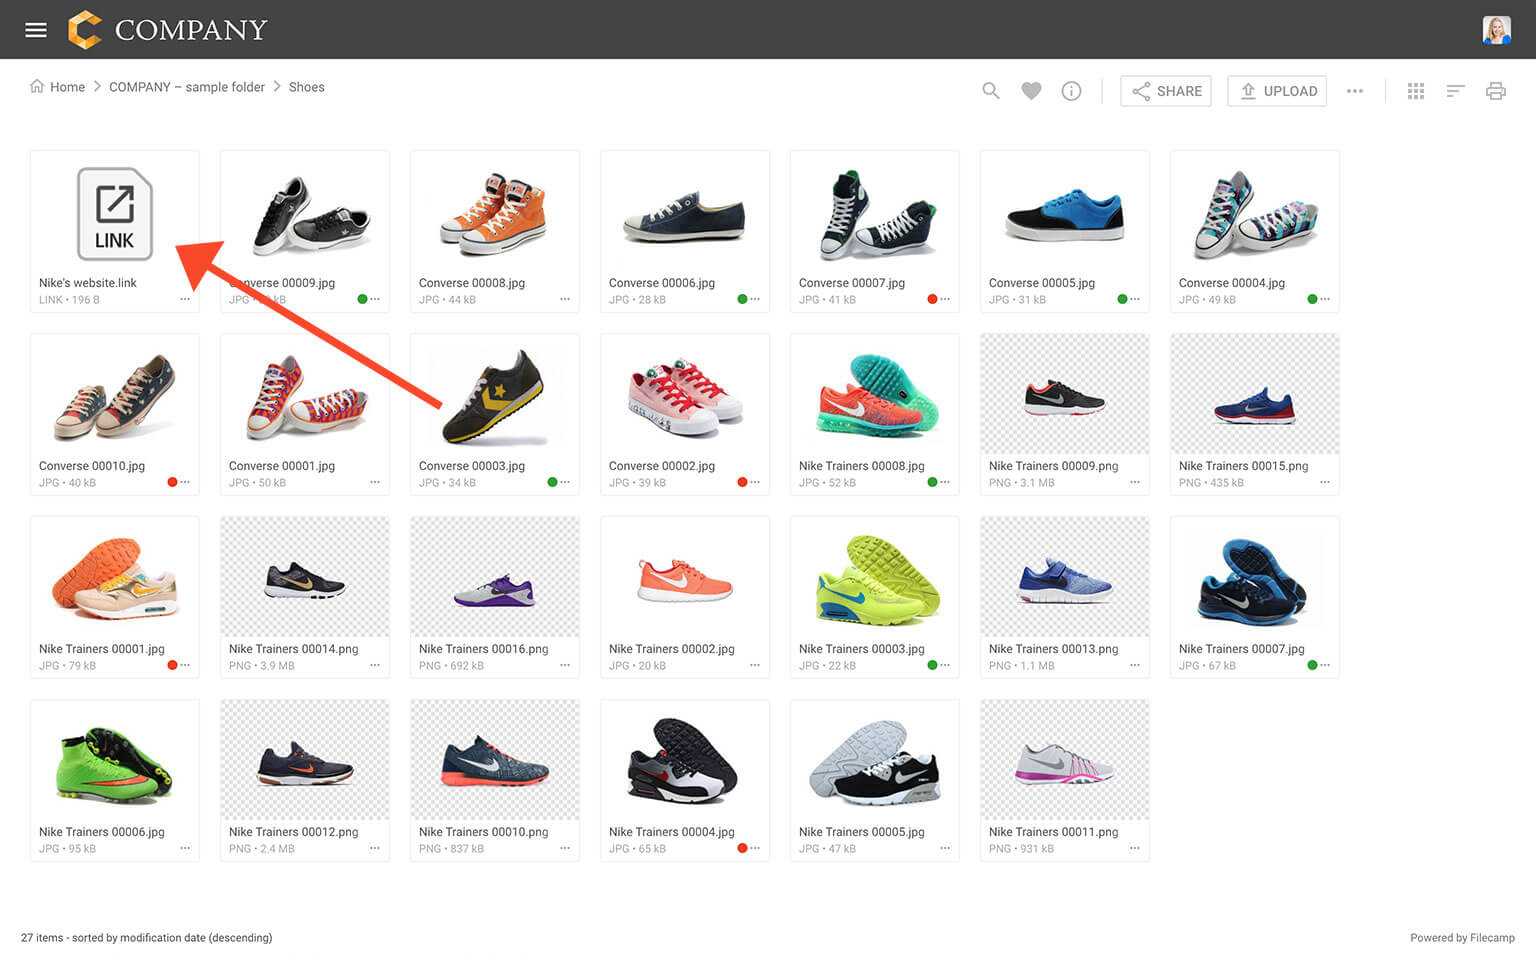The height and width of the screenshot is (960, 1536).
Task: Open Converse 00004.jpg thumbnail
Action: (1255, 212)
